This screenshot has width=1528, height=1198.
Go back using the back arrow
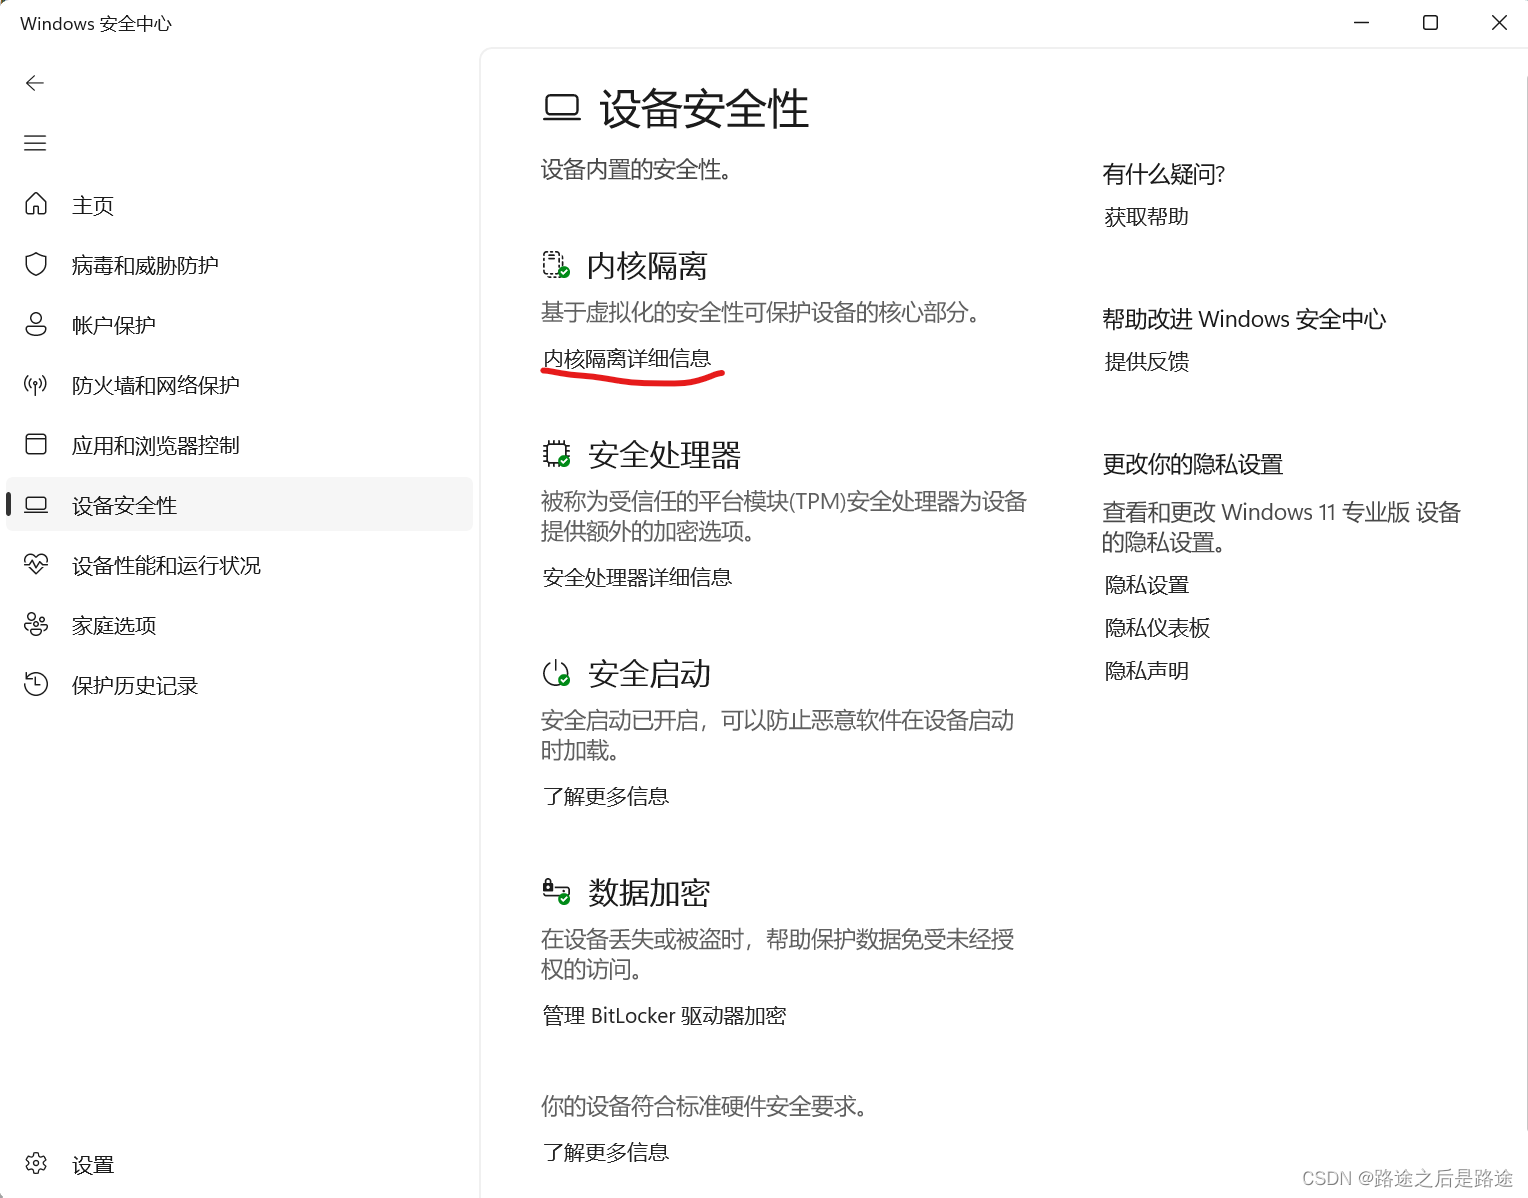(35, 83)
